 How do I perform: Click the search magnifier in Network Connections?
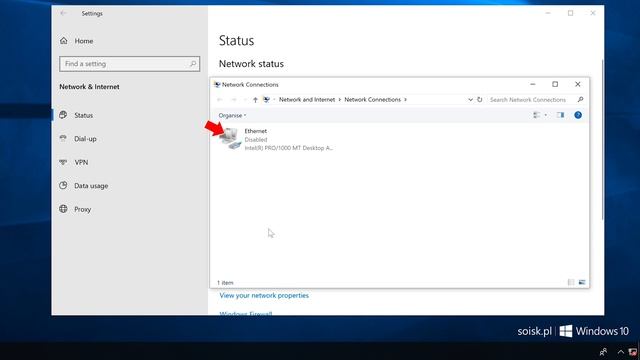[580, 100]
